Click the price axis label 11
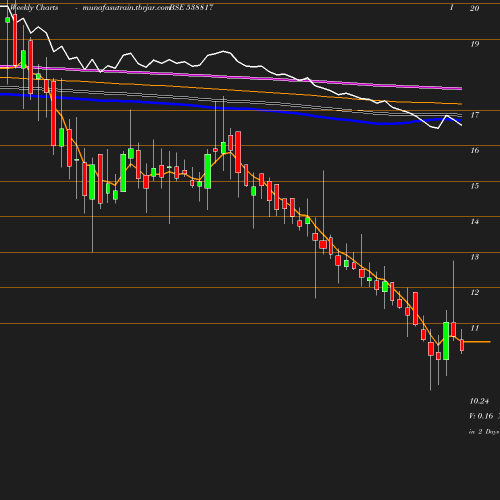500x500 pixels. pos(474,328)
